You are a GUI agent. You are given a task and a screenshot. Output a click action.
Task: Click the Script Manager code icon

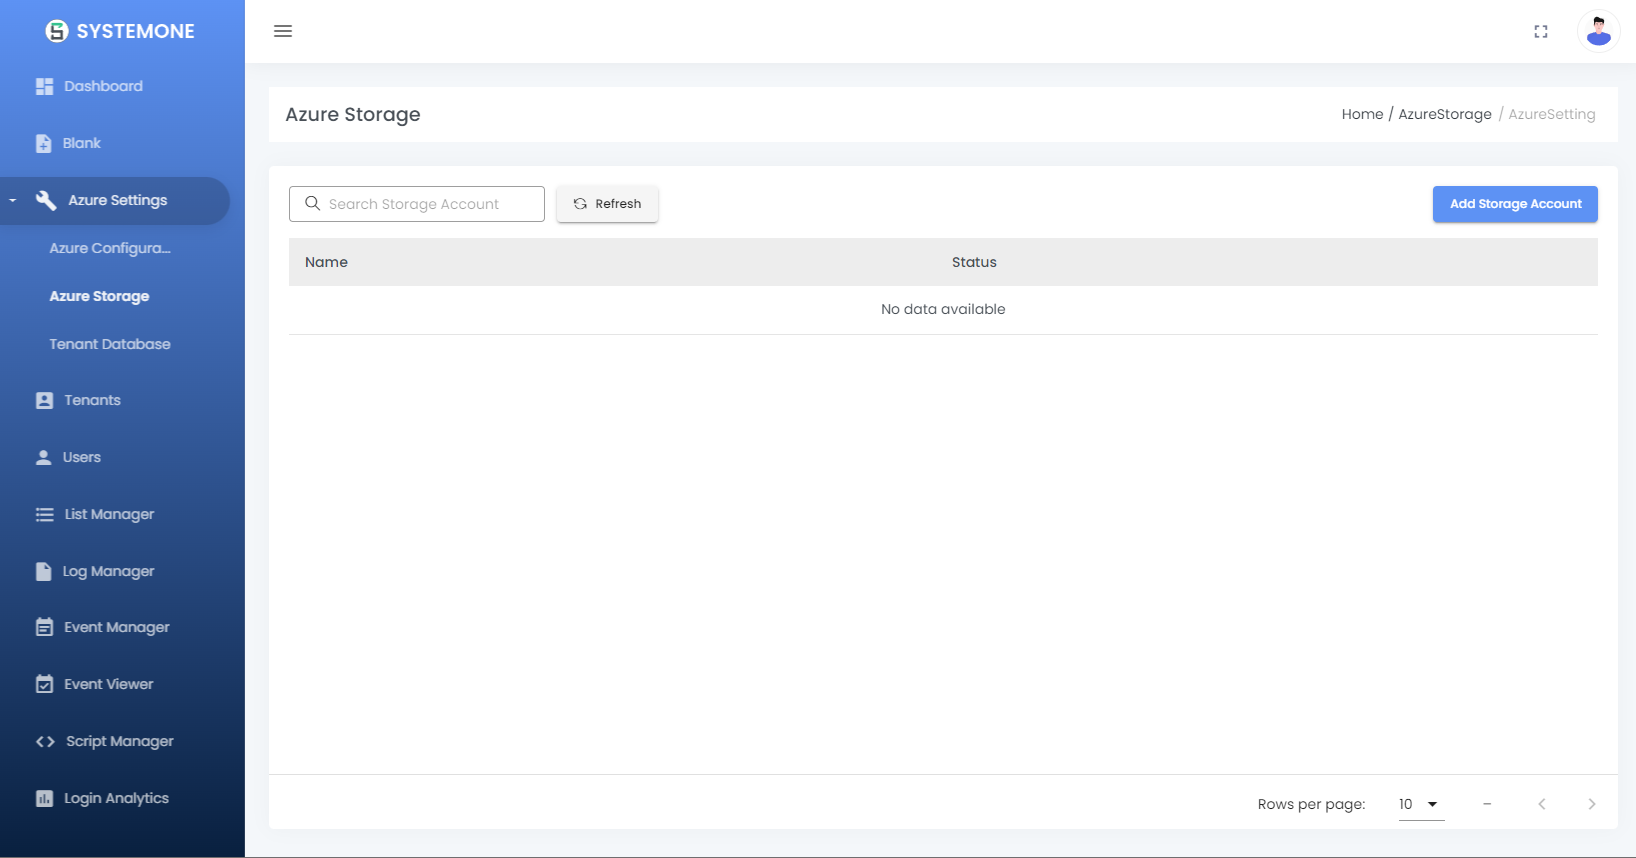(x=45, y=742)
